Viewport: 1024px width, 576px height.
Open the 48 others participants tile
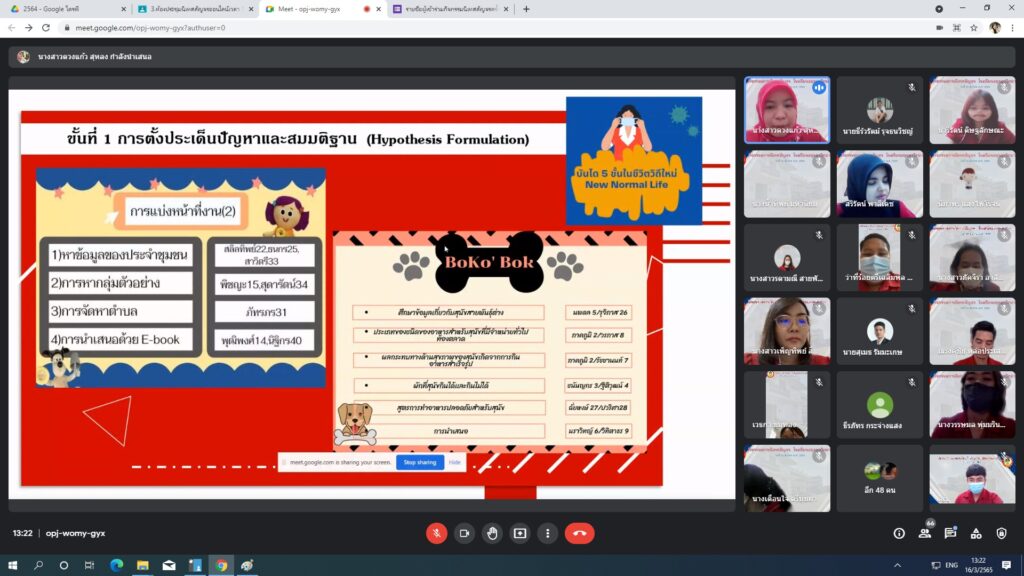(880, 478)
